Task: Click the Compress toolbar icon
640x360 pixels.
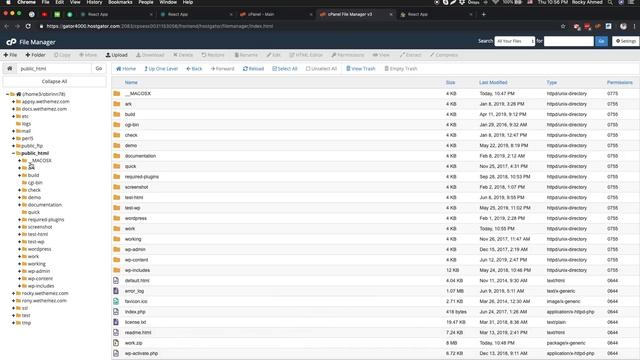Action: [x=444, y=55]
